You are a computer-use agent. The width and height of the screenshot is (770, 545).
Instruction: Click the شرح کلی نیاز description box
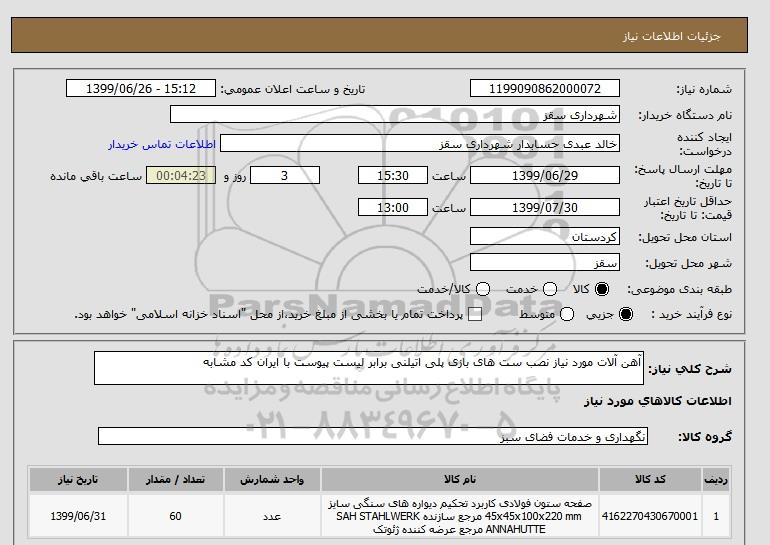pyautogui.click(x=369, y=368)
